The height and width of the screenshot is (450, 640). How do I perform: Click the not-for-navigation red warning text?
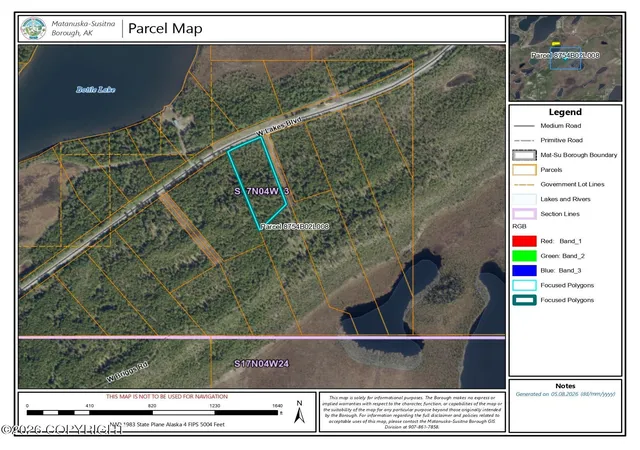pos(167,397)
